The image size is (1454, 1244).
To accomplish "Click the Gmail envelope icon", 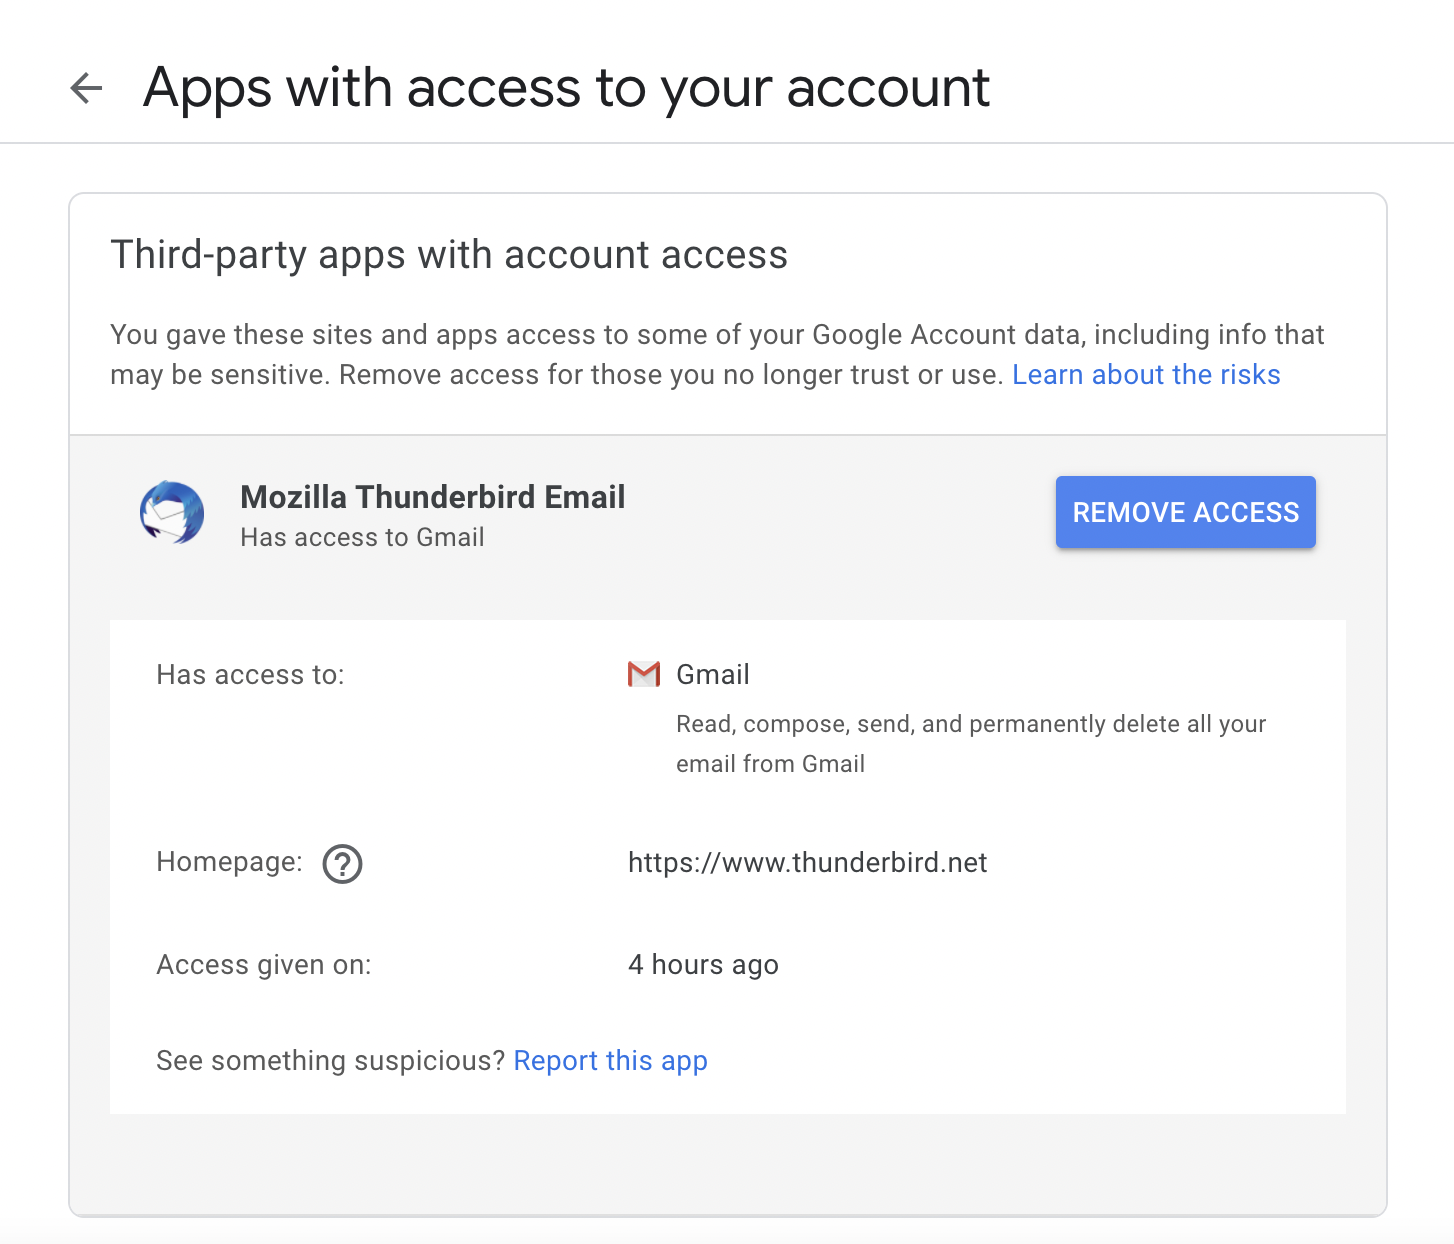I will pos(643,675).
